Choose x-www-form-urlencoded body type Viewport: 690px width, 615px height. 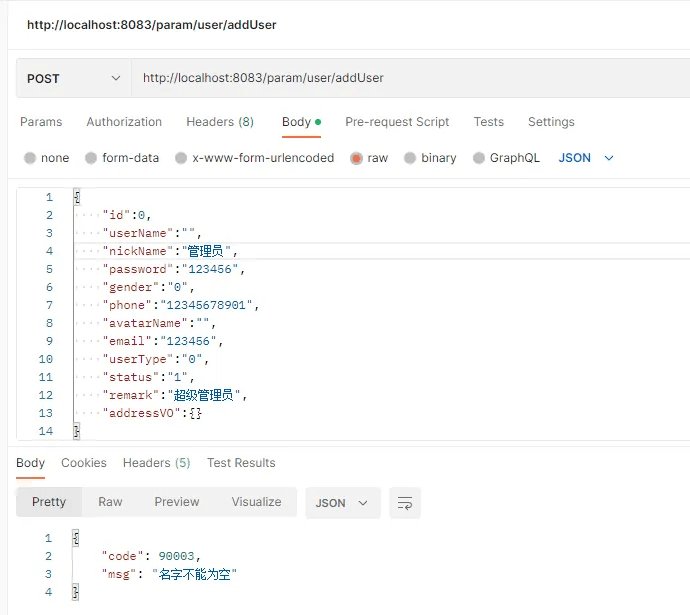click(x=181, y=158)
